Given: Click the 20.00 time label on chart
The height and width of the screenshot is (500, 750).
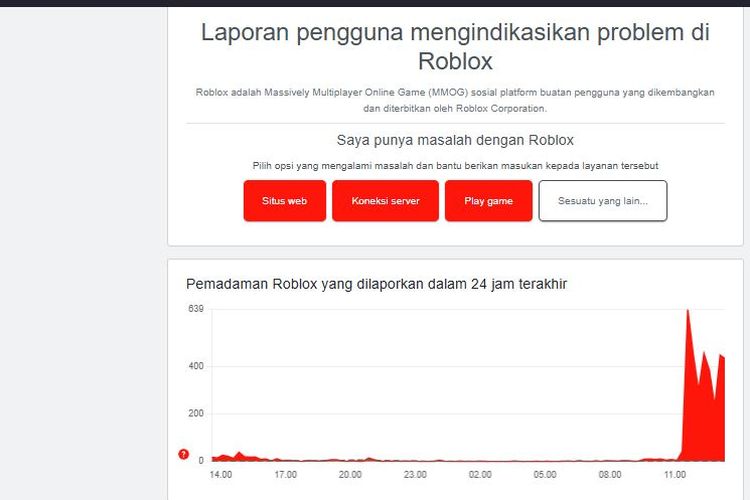Looking at the screenshot, I should pyautogui.click(x=350, y=475).
